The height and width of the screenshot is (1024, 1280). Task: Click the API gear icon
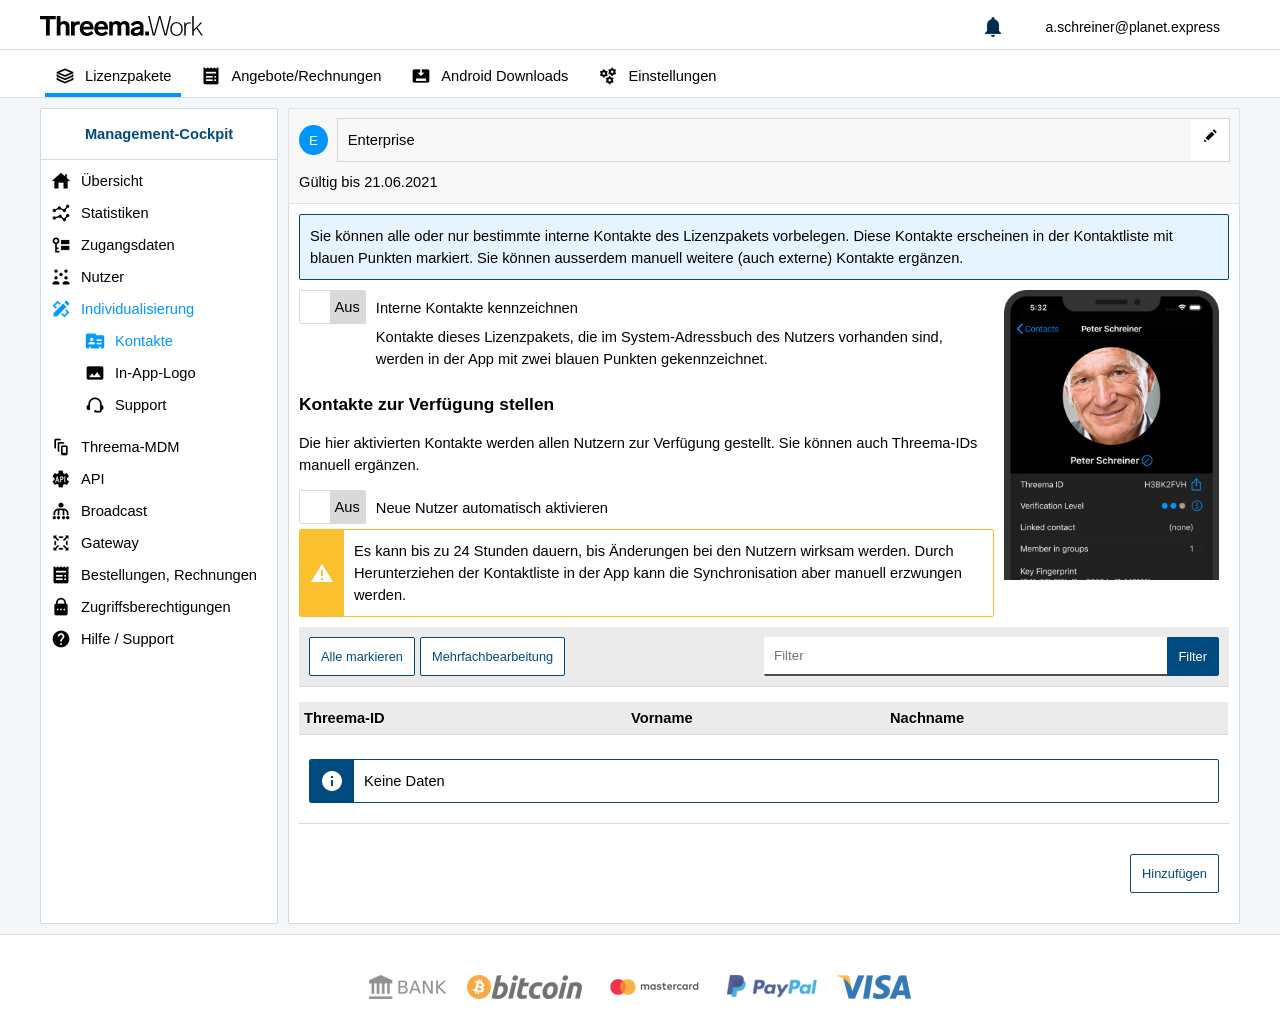click(61, 479)
